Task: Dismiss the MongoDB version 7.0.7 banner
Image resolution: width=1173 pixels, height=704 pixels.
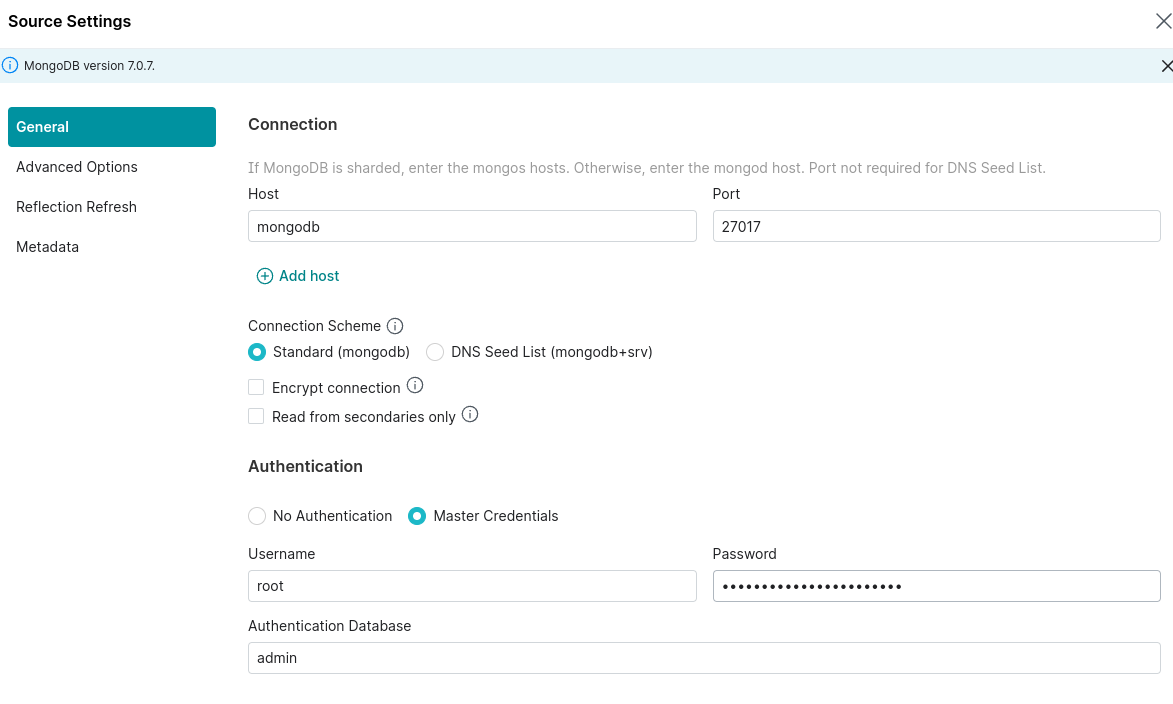Action: pyautogui.click(x=1166, y=65)
